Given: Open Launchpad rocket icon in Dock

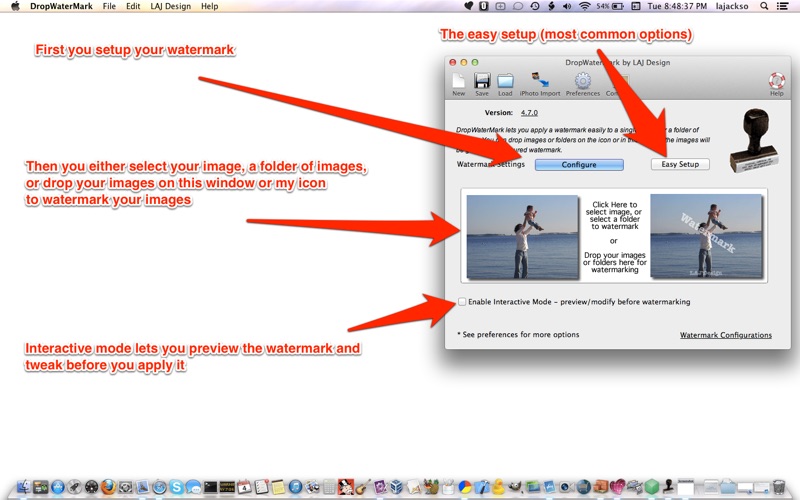Looking at the screenshot, I should pyautogui.click(x=74, y=487).
